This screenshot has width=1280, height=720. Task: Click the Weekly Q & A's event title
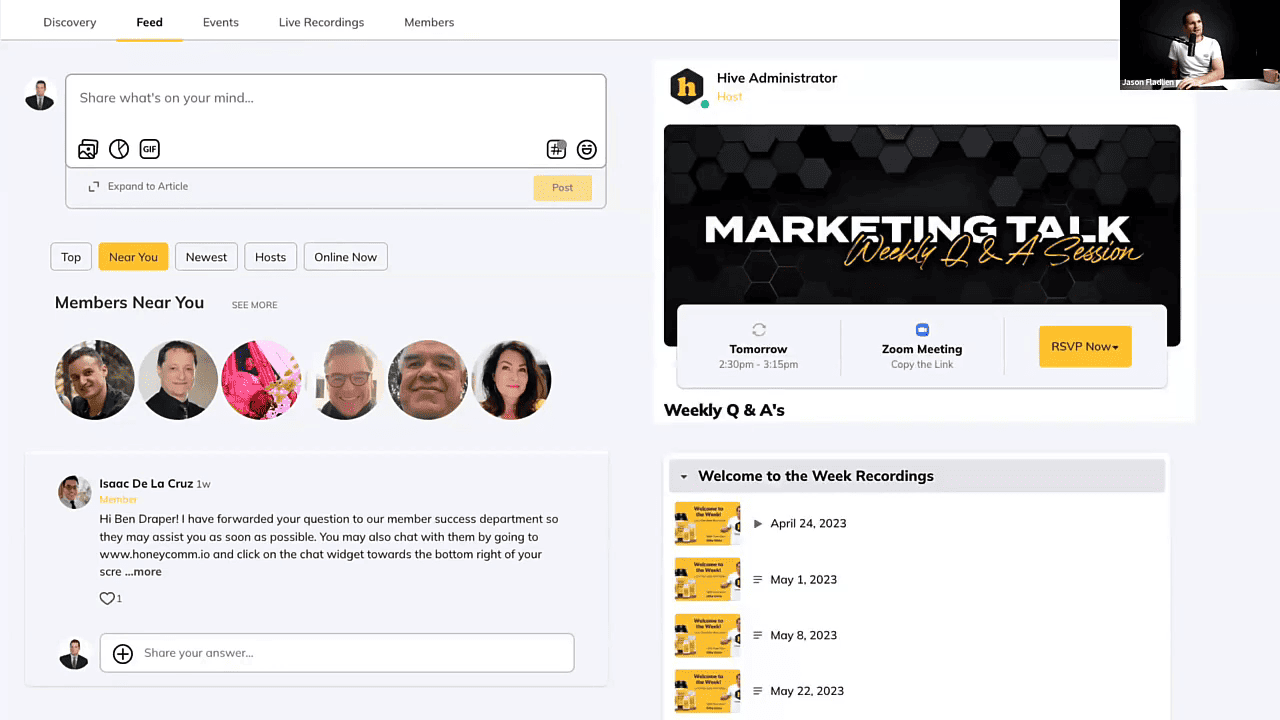tap(724, 410)
